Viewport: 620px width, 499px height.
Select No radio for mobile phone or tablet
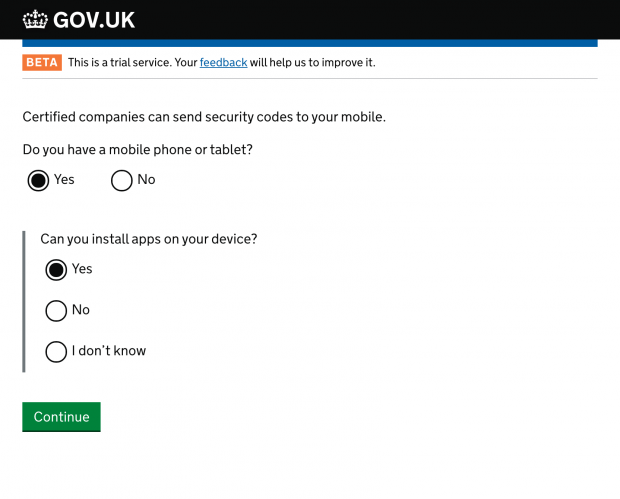pos(121,181)
